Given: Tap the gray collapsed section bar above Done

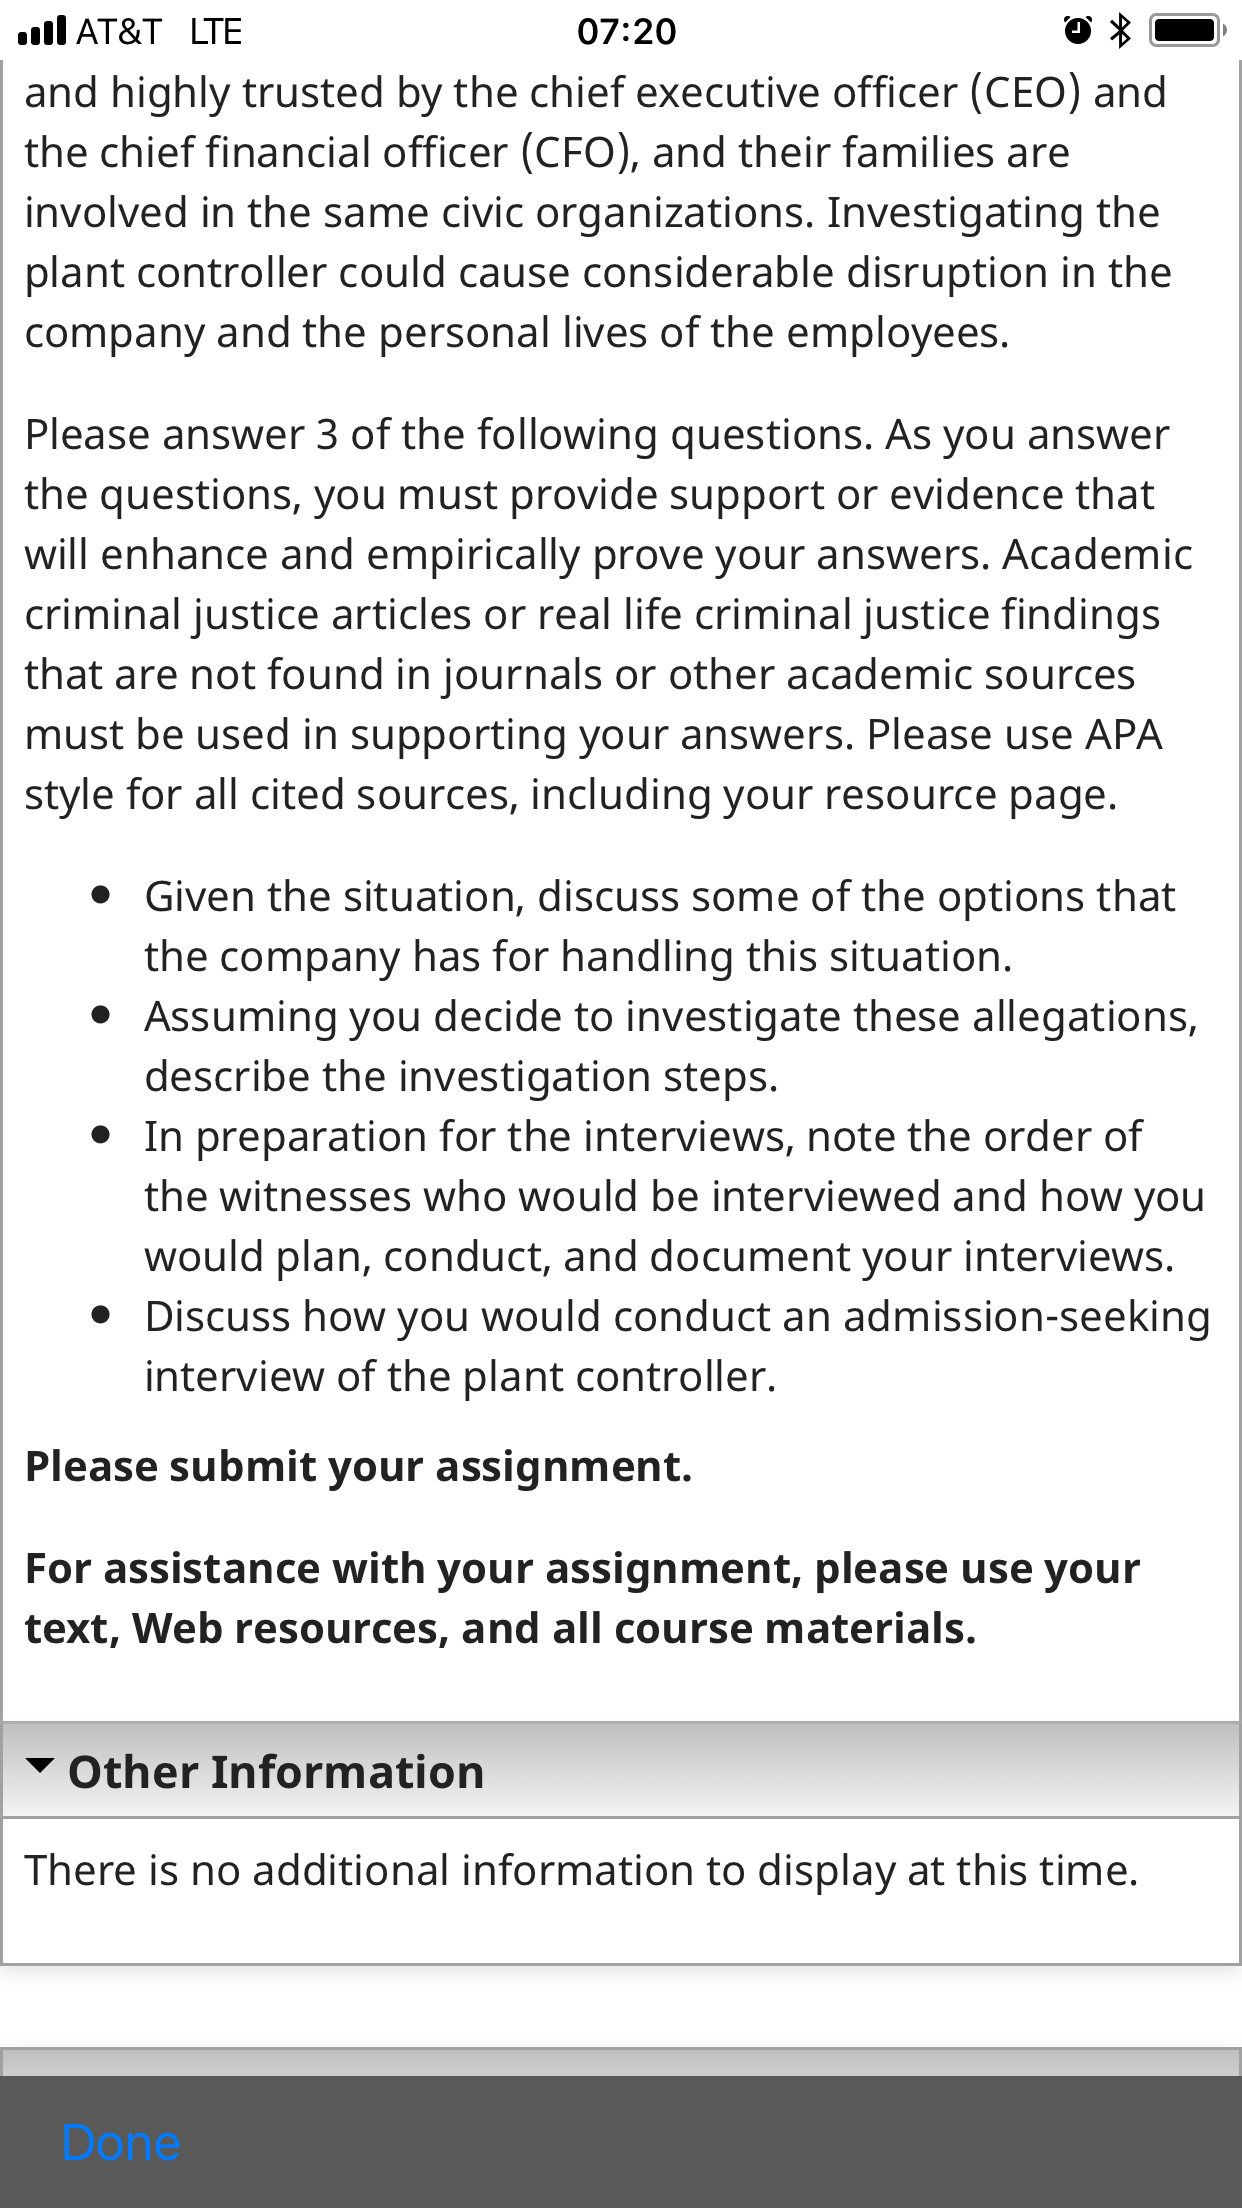Looking at the screenshot, I should tap(621, 2062).
